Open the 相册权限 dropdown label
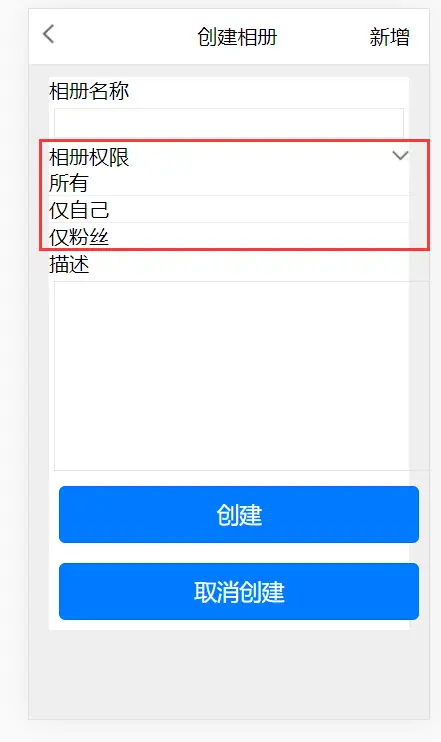Screen dimensions: 441x742 (x=89, y=157)
